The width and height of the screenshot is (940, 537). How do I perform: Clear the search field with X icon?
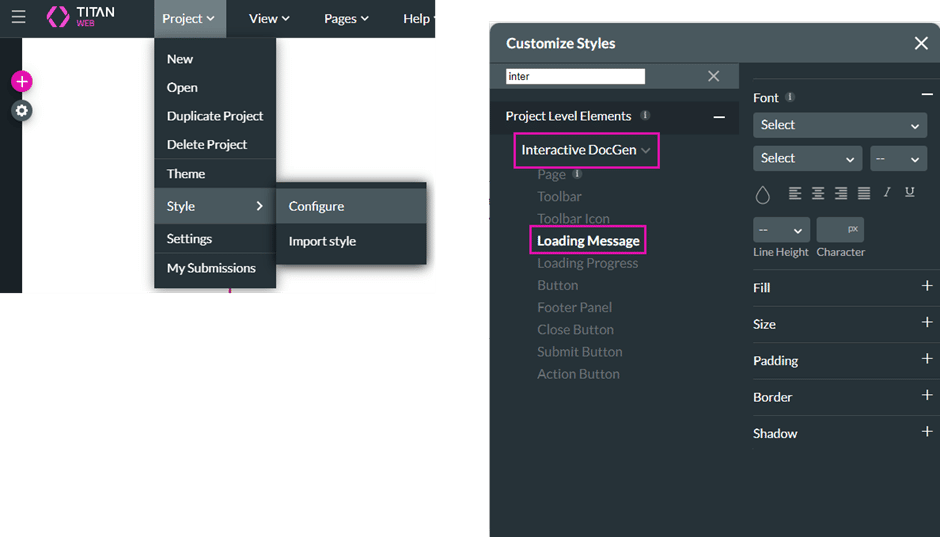pyautogui.click(x=713, y=76)
